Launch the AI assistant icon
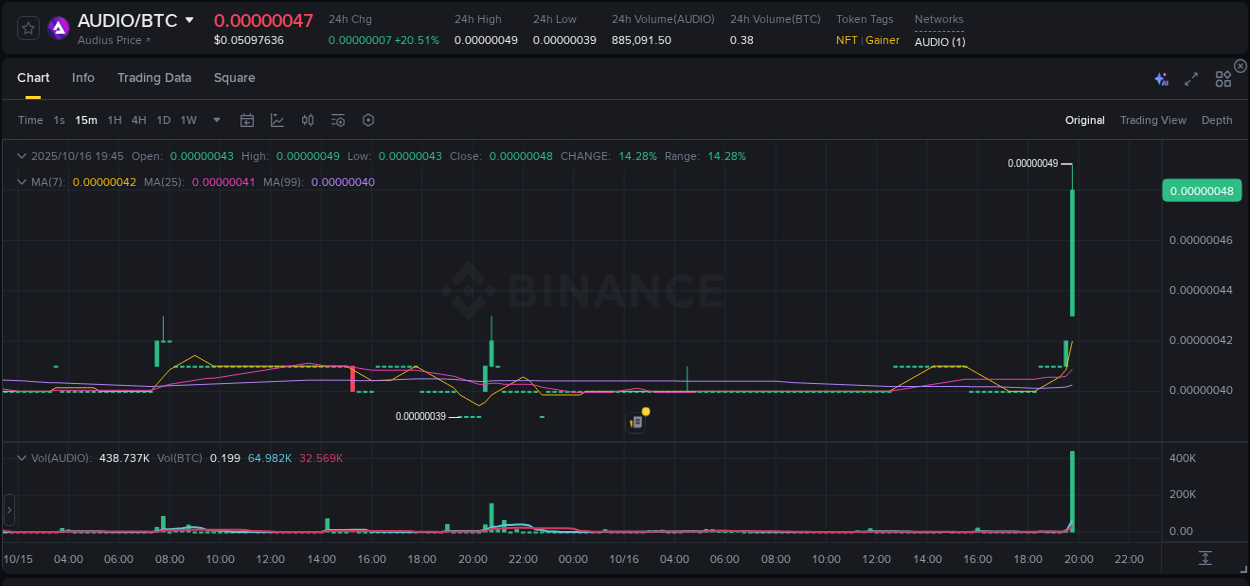The image size is (1250, 586). coord(1161,78)
